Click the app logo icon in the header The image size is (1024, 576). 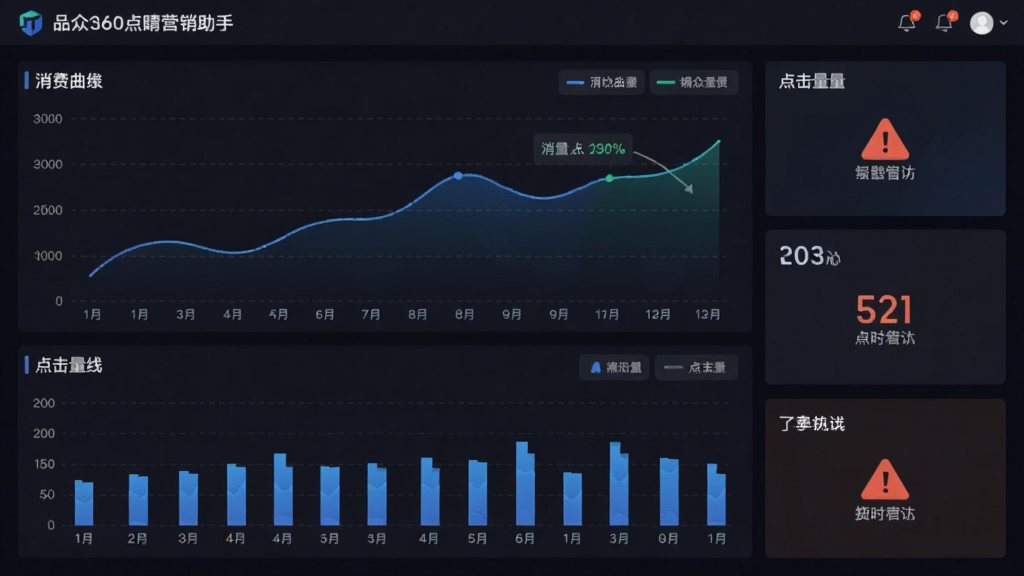pos(31,23)
